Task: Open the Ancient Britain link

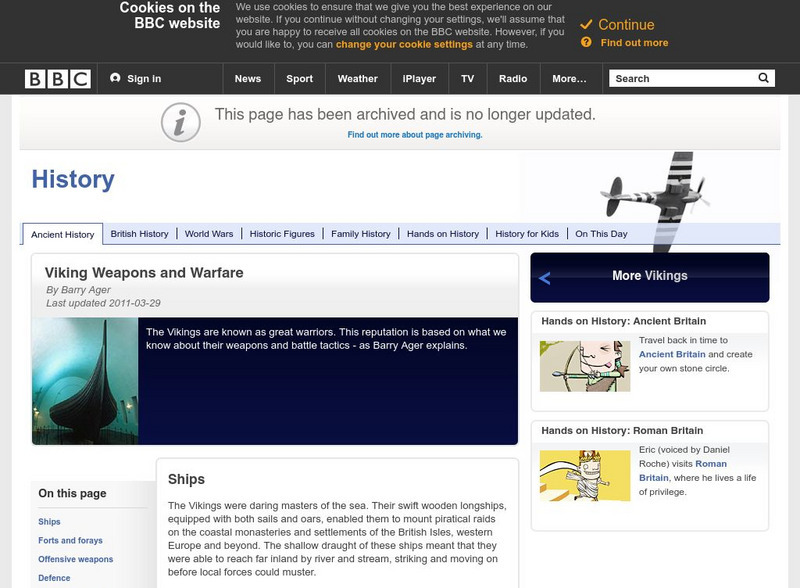Action: click(x=672, y=354)
